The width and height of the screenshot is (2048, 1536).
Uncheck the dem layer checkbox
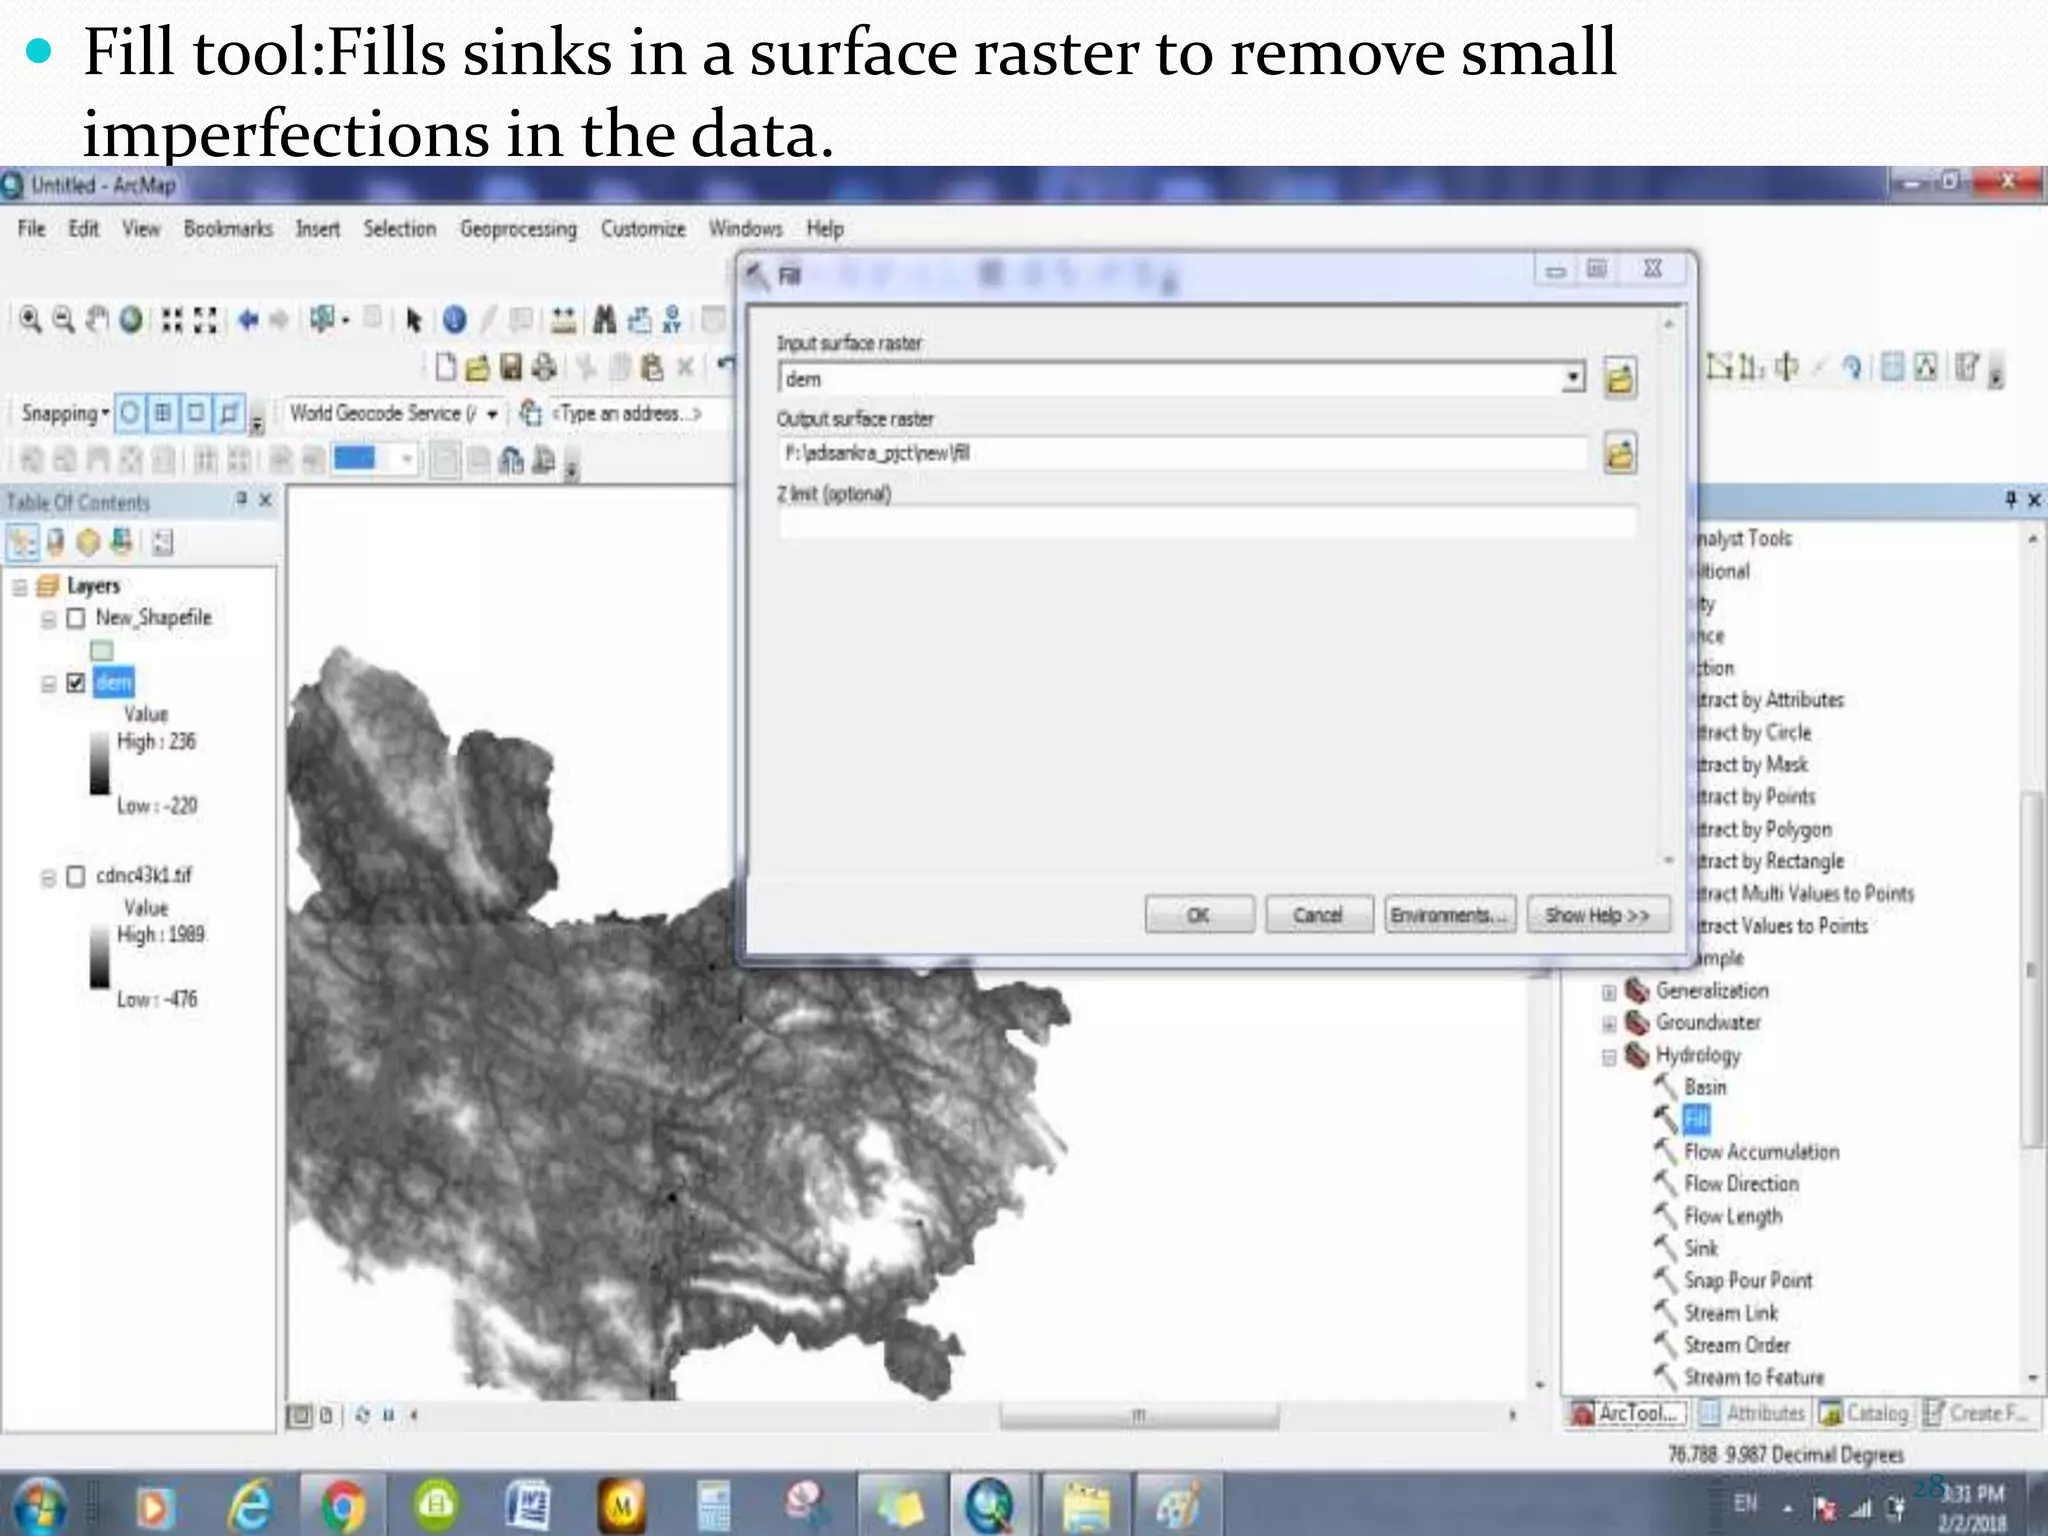(76, 683)
